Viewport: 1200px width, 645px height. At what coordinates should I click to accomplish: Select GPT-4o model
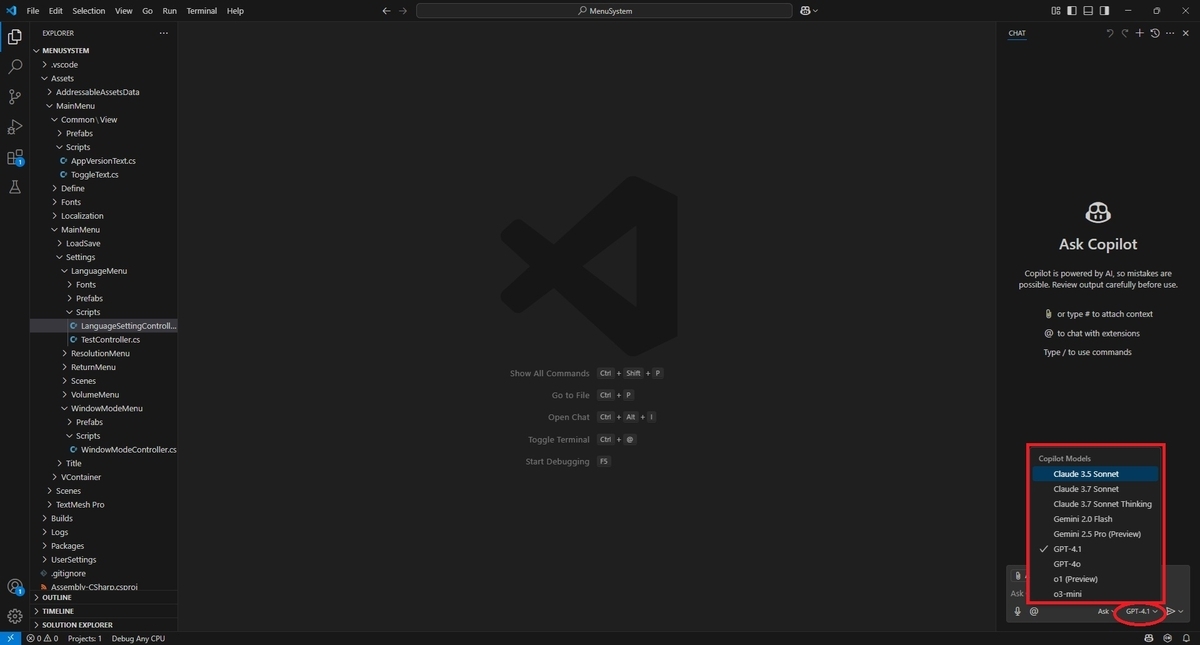[x=1095, y=564]
